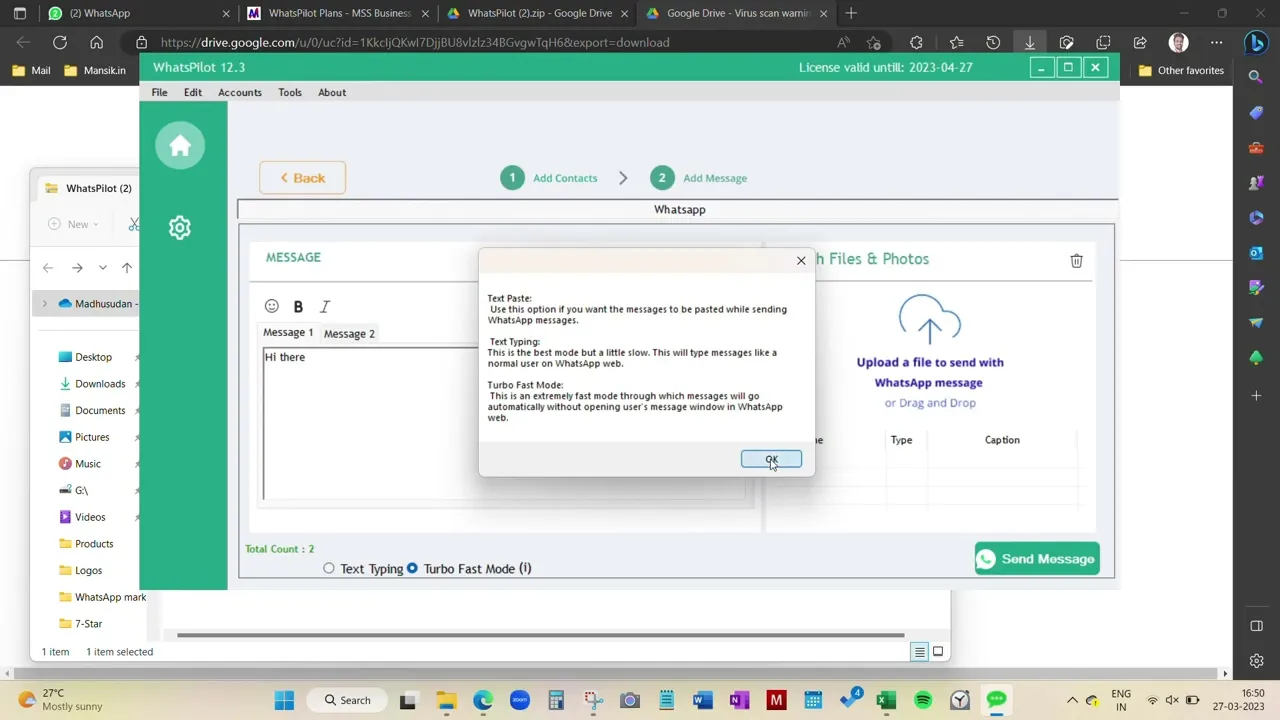The width and height of the screenshot is (1280, 720).
Task: Open taskbar Search box
Action: (x=348, y=700)
